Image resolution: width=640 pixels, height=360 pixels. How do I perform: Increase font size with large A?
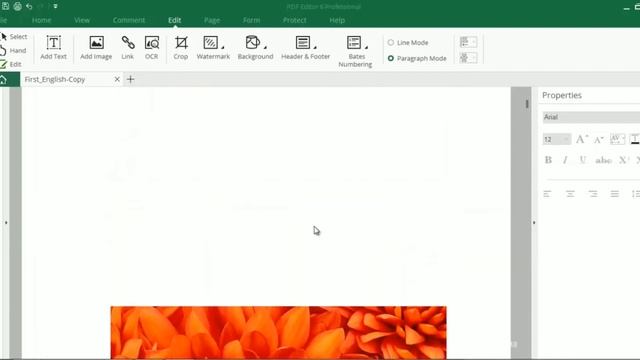582,139
